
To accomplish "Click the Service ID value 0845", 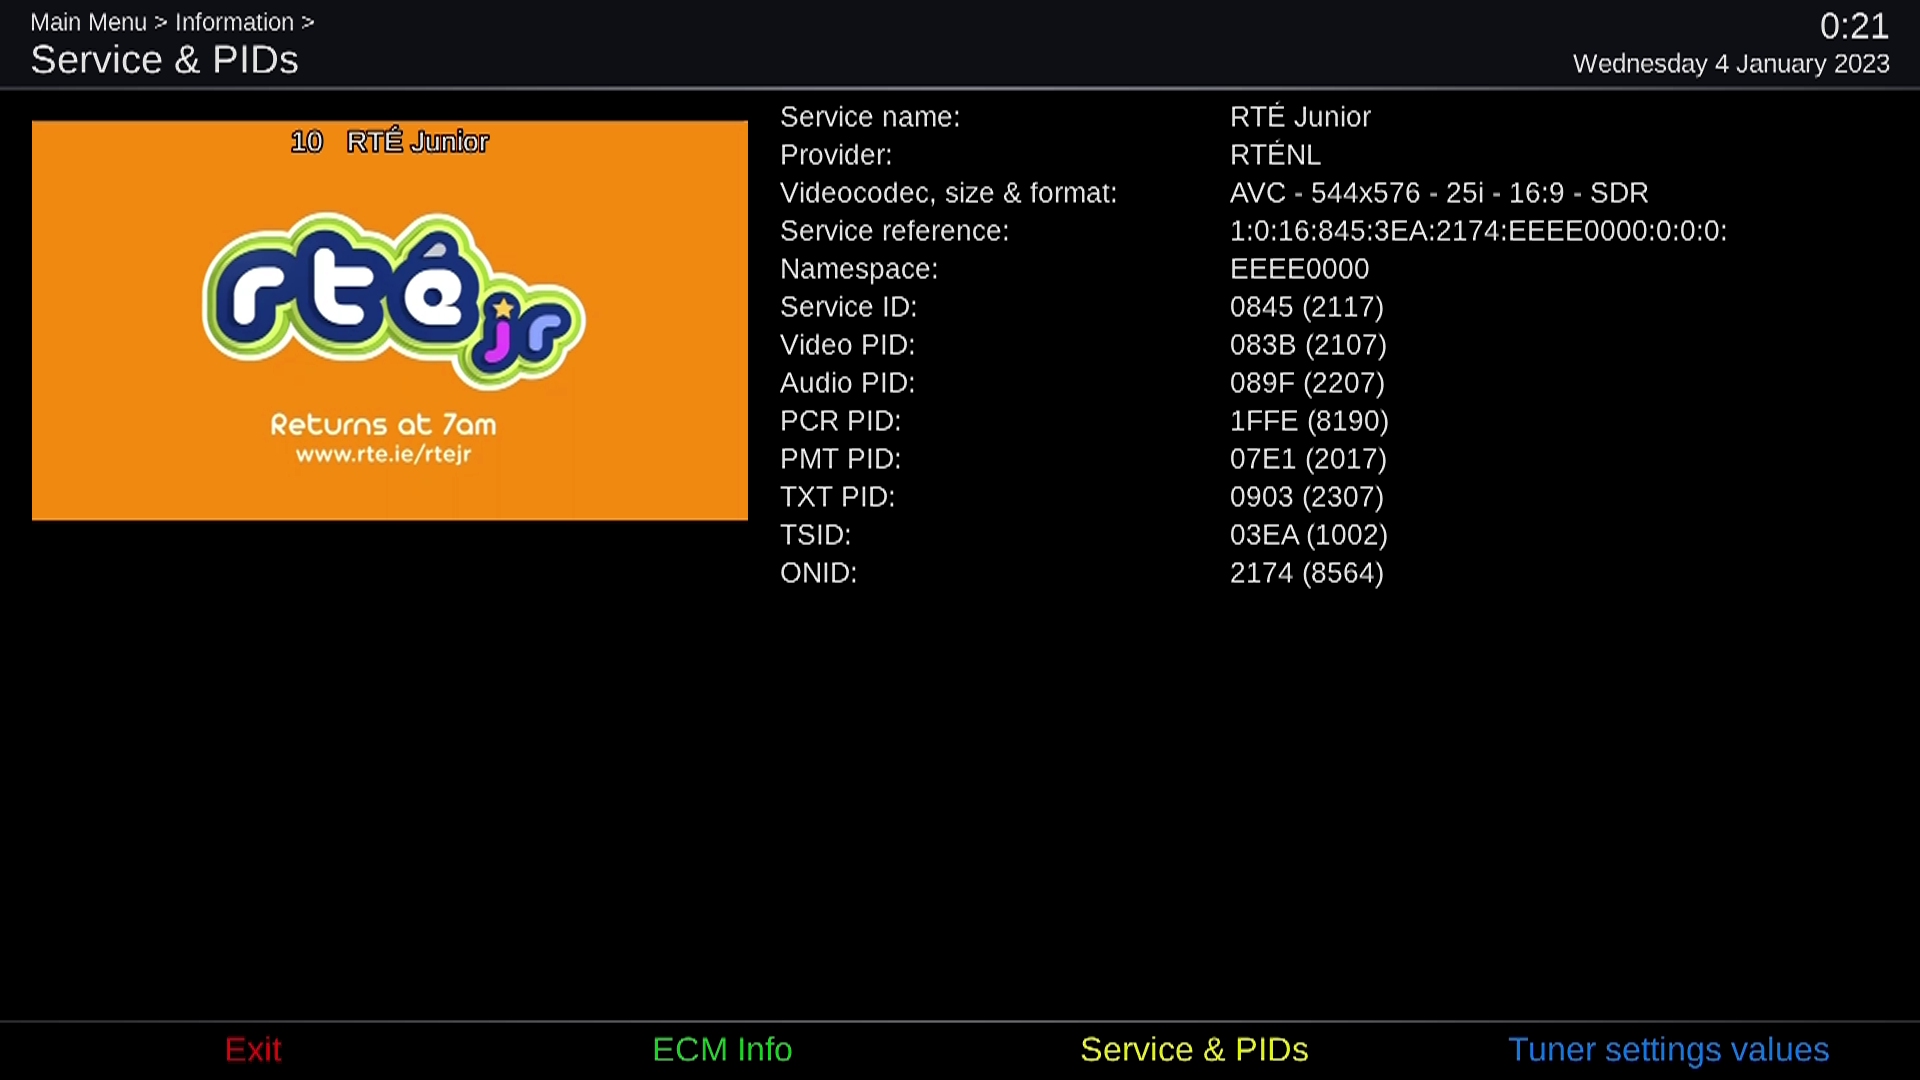I will pyautogui.click(x=1306, y=307).
